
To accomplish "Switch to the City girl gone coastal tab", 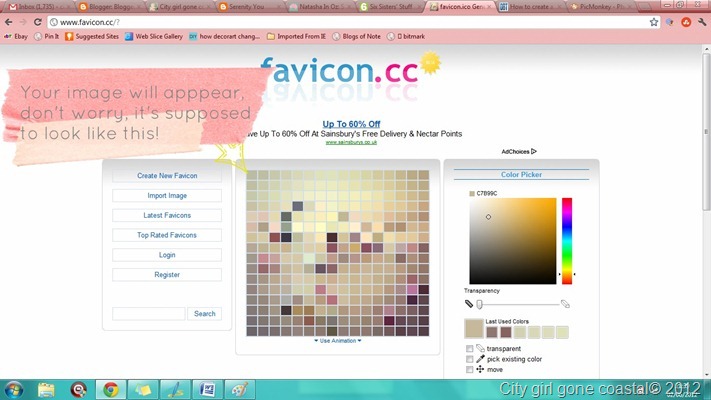I will tap(179, 7).
